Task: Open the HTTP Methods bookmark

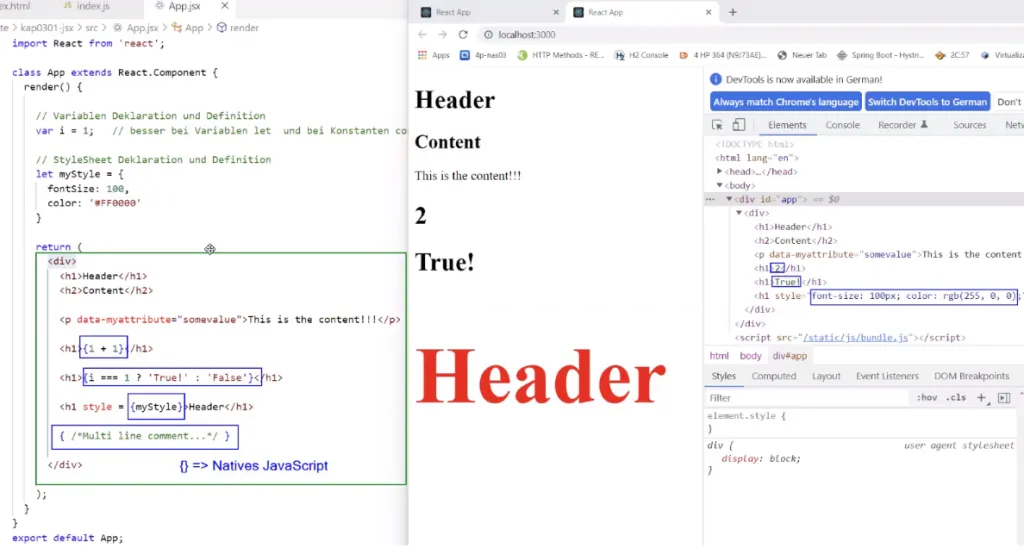Action: (560, 56)
